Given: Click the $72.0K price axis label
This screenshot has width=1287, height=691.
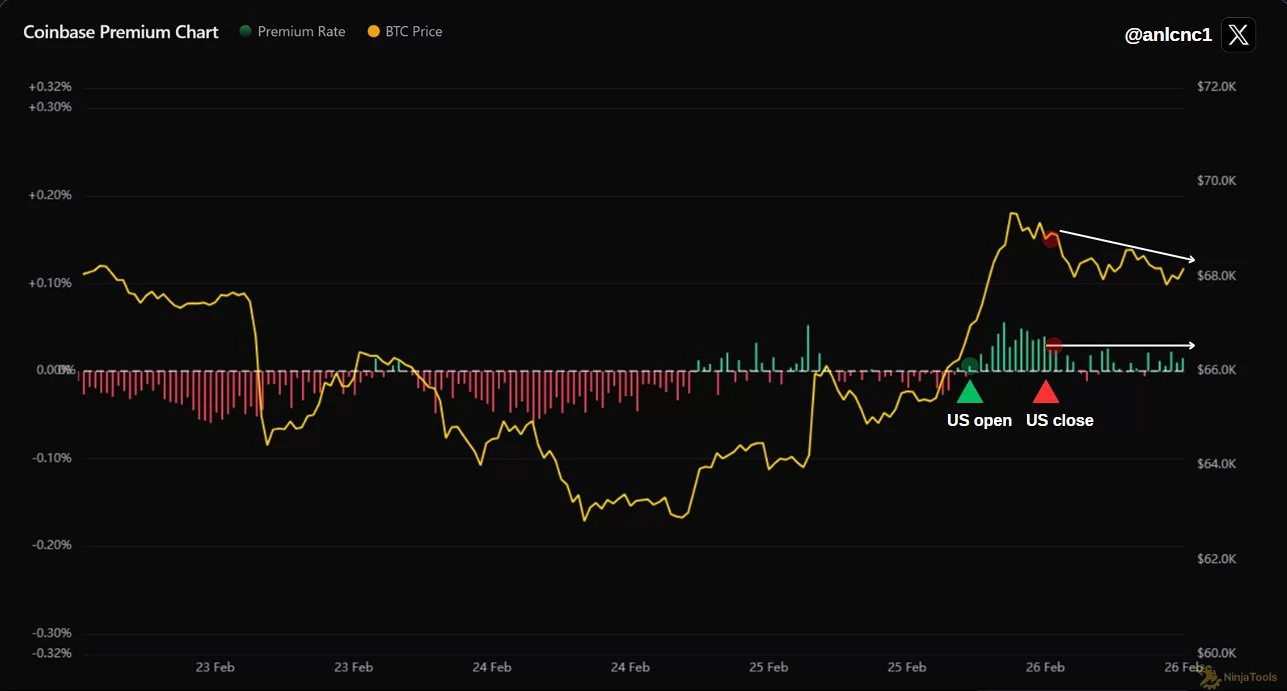Looking at the screenshot, I should (x=1216, y=87).
